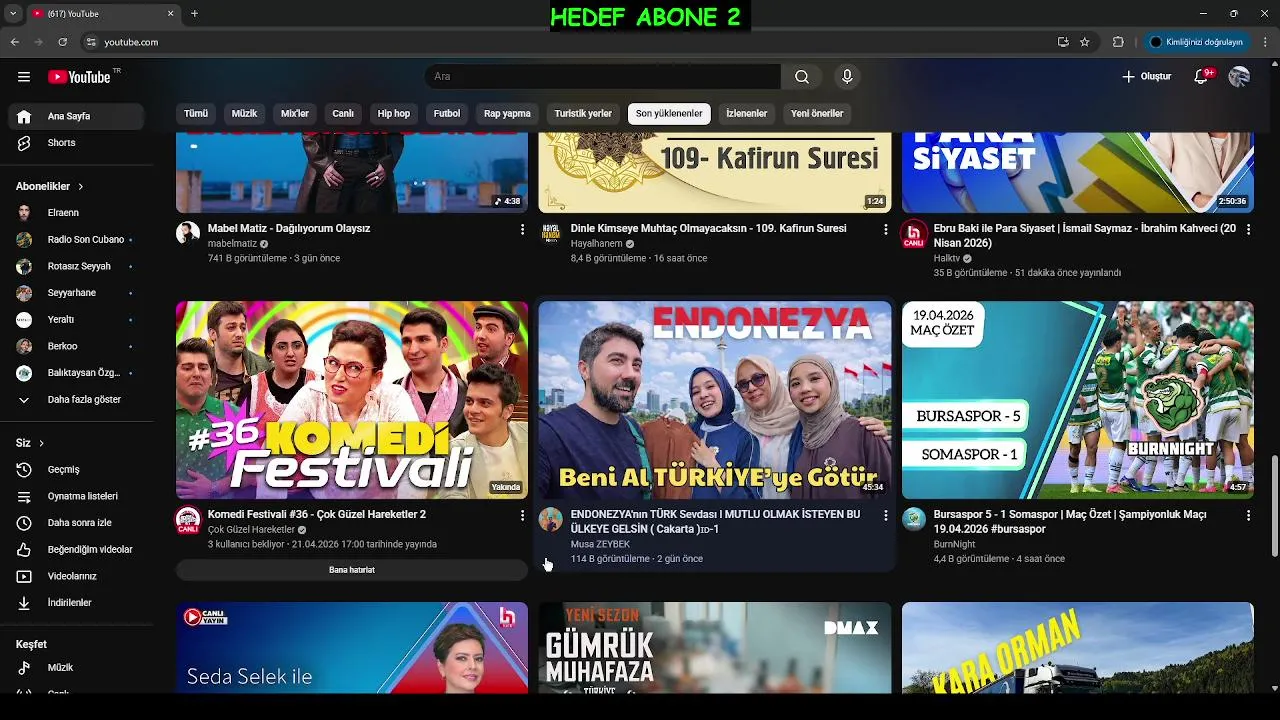Expand Daha fazla göster subscriptions
This screenshot has height=720, width=1280.
pos(76,400)
